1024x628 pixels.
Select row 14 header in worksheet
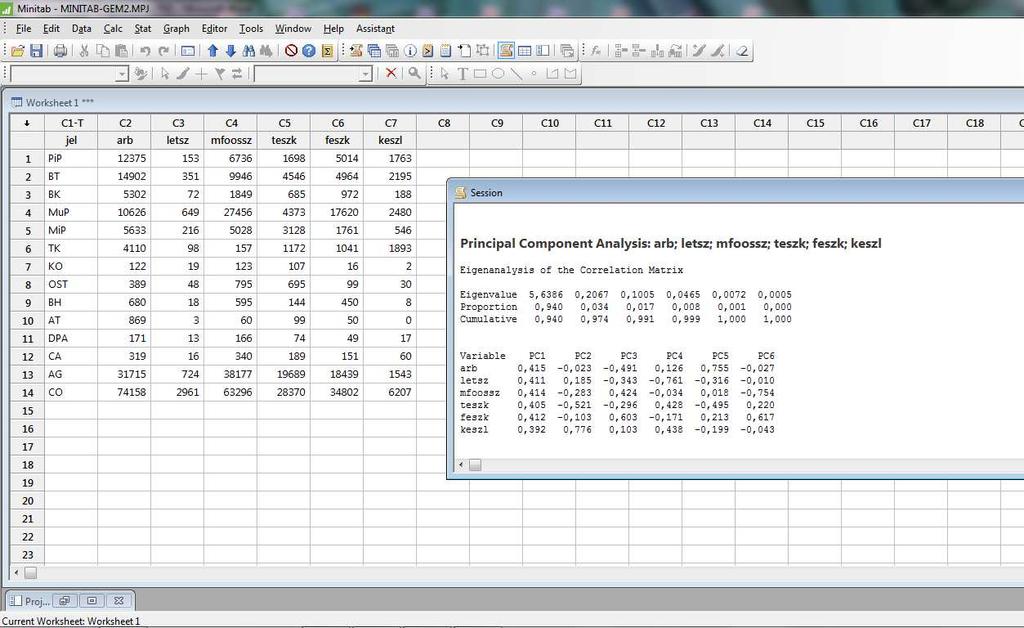pyautogui.click(x=27, y=392)
